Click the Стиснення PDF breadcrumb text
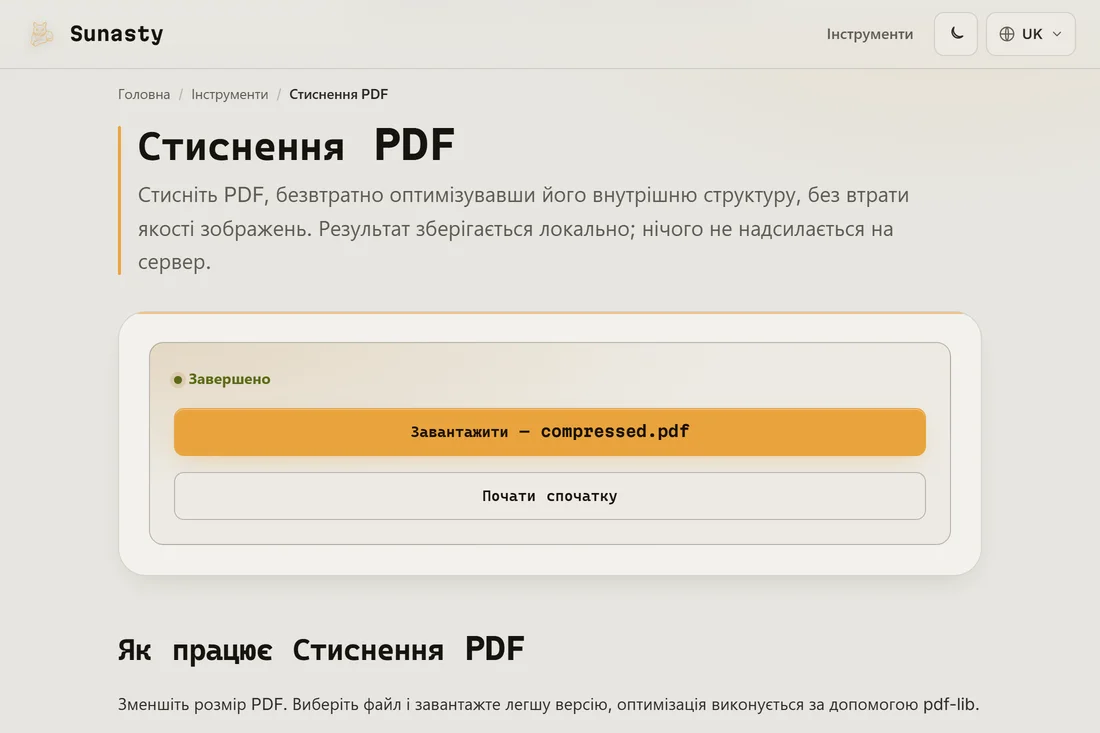 338,94
